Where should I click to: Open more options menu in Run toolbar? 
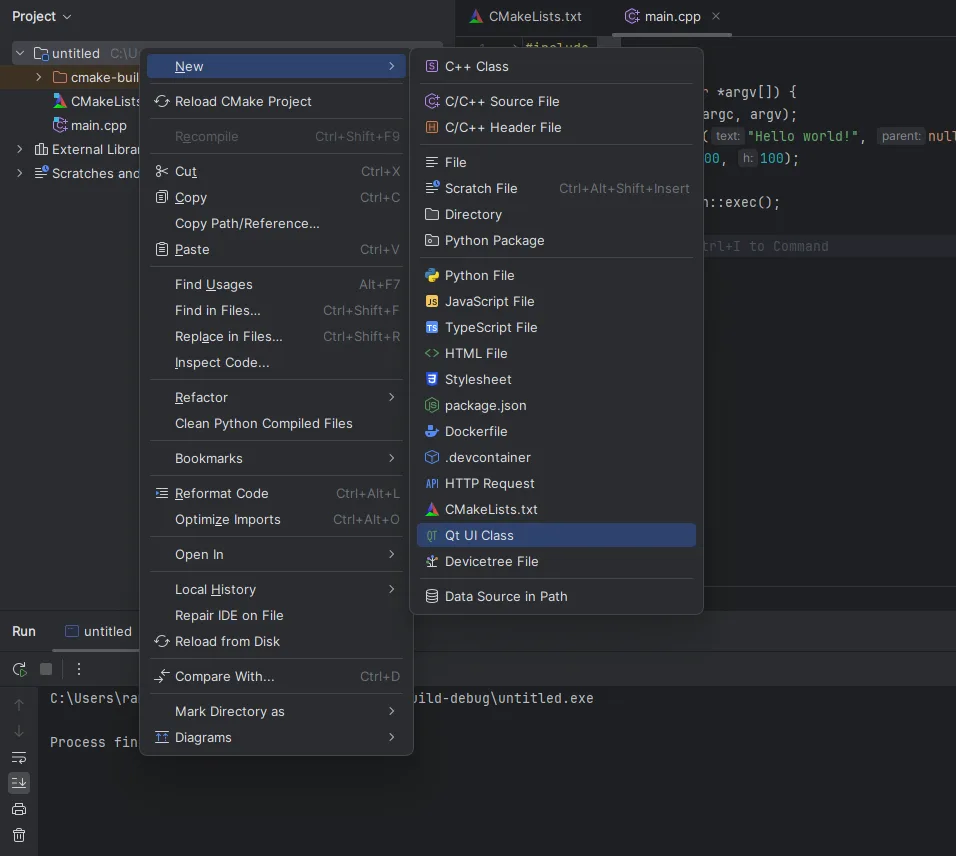tap(79, 669)
